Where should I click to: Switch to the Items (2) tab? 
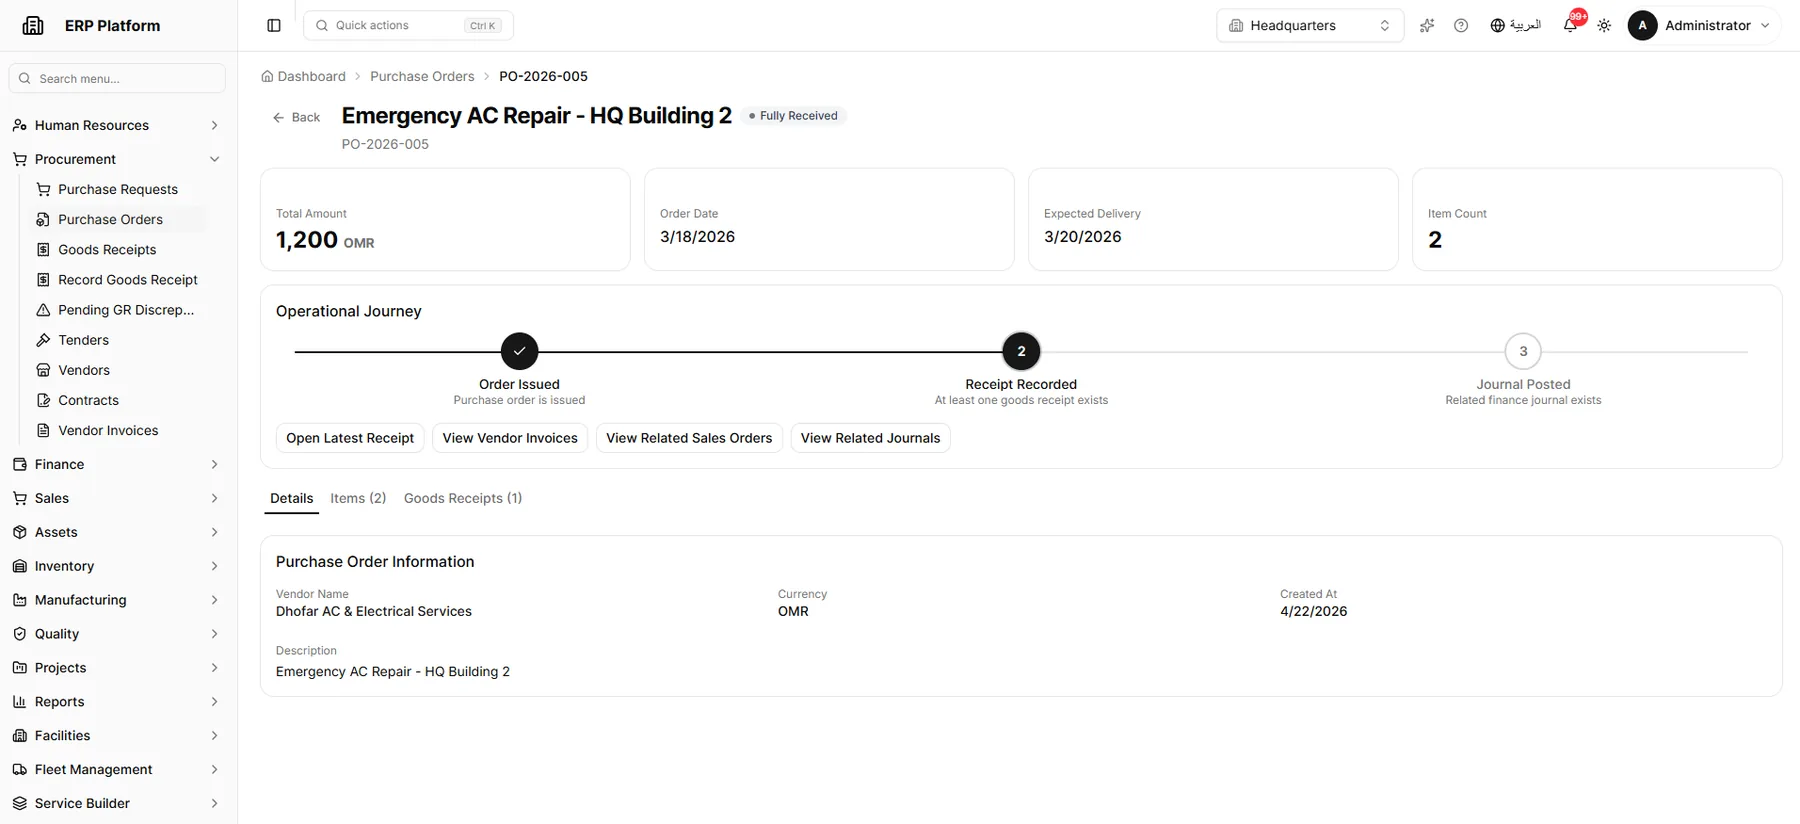(x=358, y=498)
